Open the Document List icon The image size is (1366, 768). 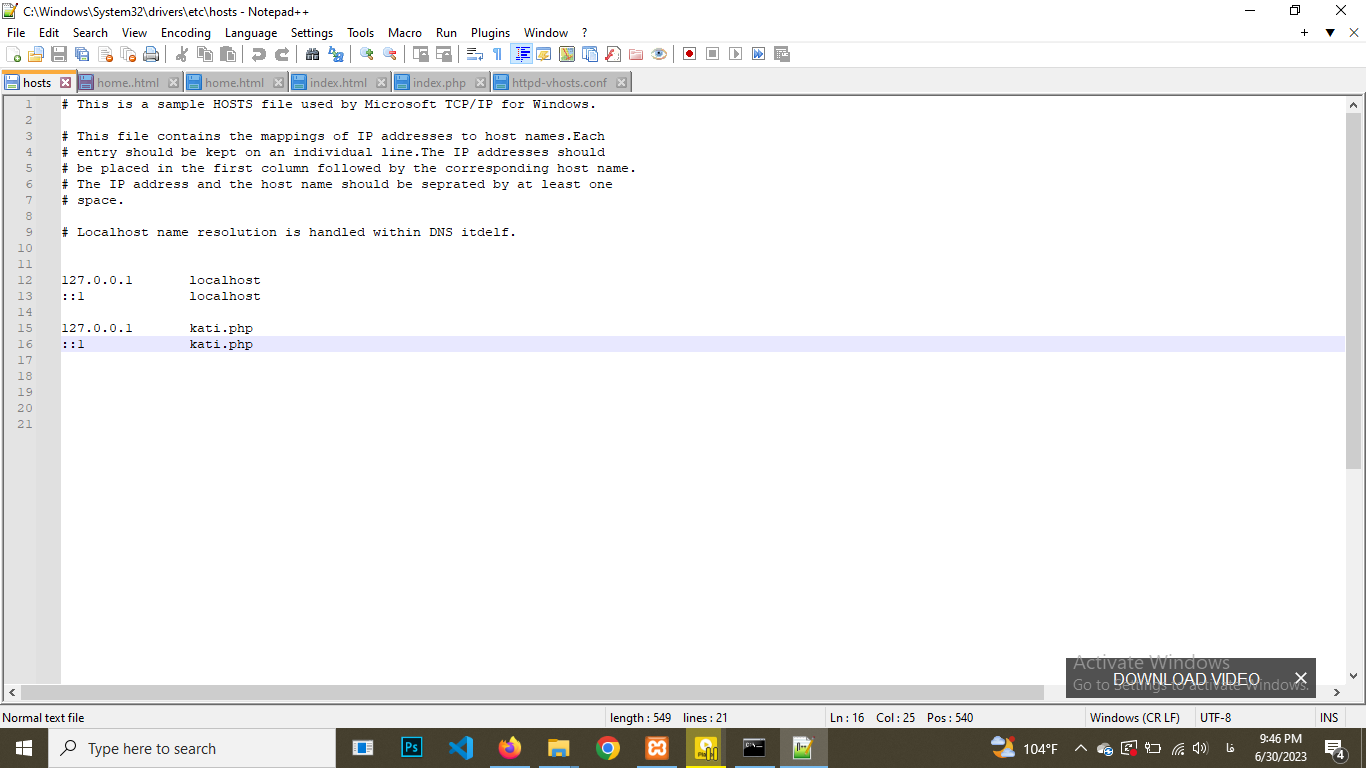[590, 54]
